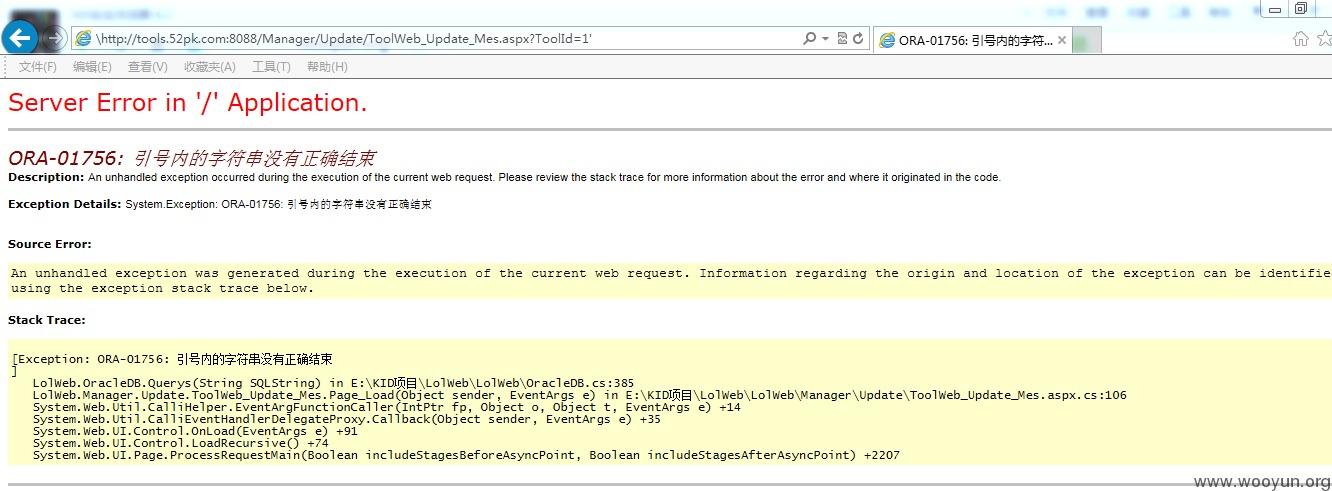Close the ORA-01756 tab

(1062, 41)
